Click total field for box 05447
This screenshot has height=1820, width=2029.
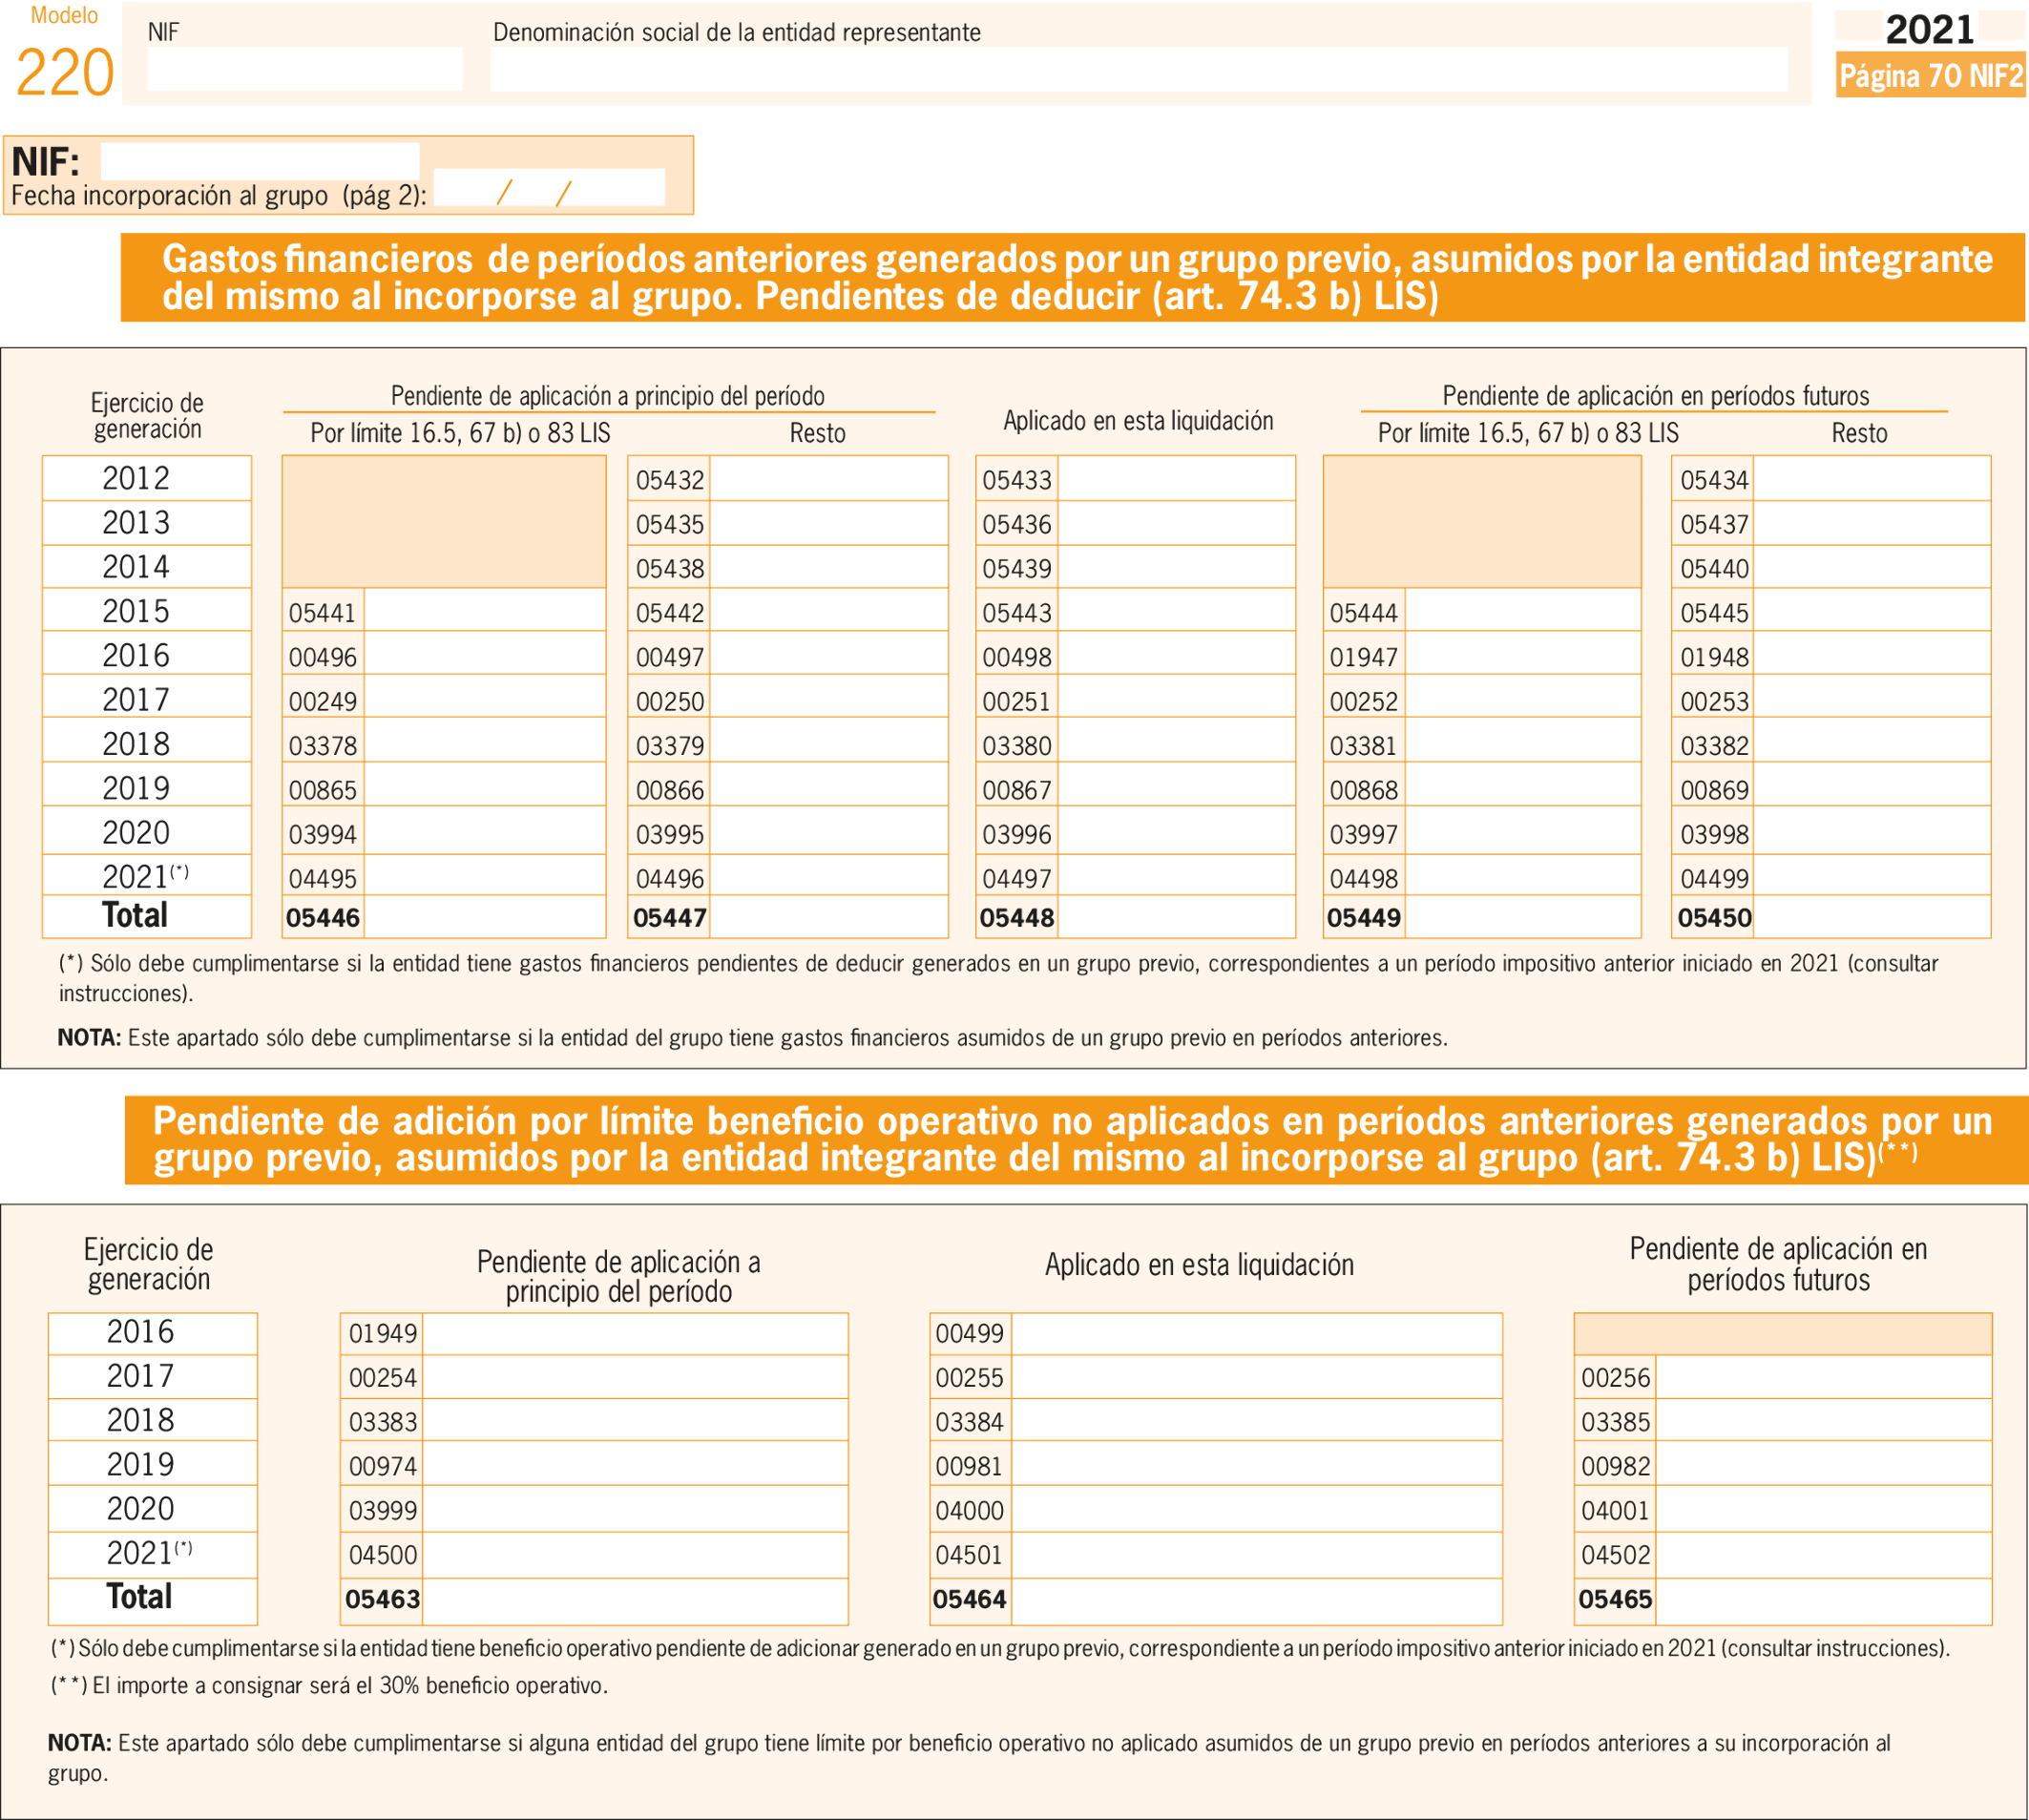pos(828,917)
